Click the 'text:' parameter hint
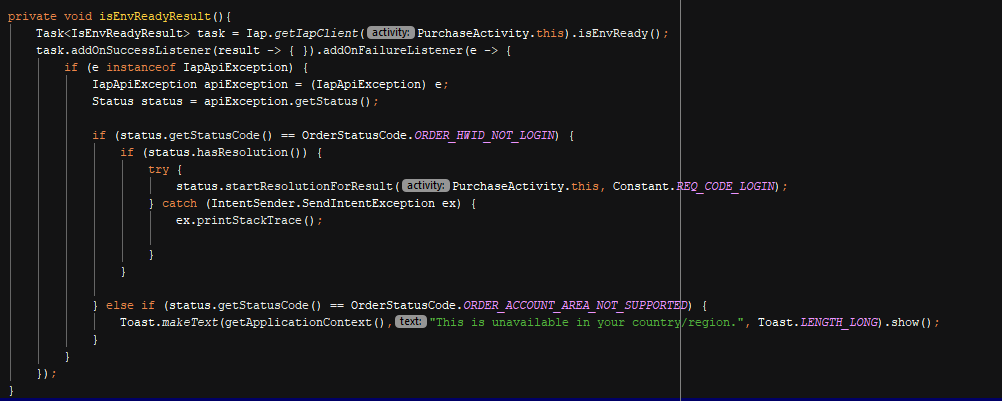The height and width of the screenshot is (401, 1002). 410,322
